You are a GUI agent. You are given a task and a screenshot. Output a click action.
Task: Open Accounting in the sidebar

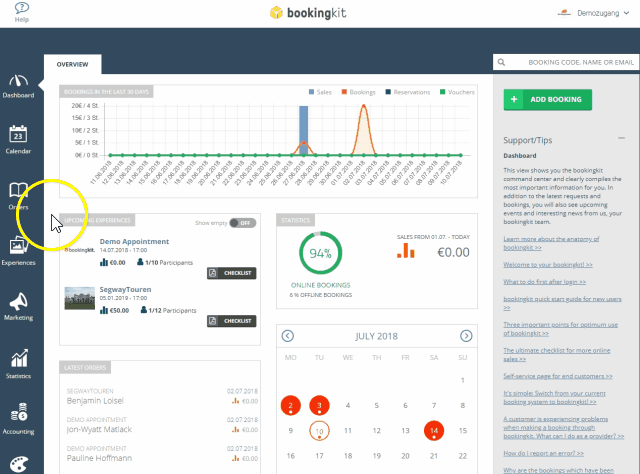pos(18,419)
